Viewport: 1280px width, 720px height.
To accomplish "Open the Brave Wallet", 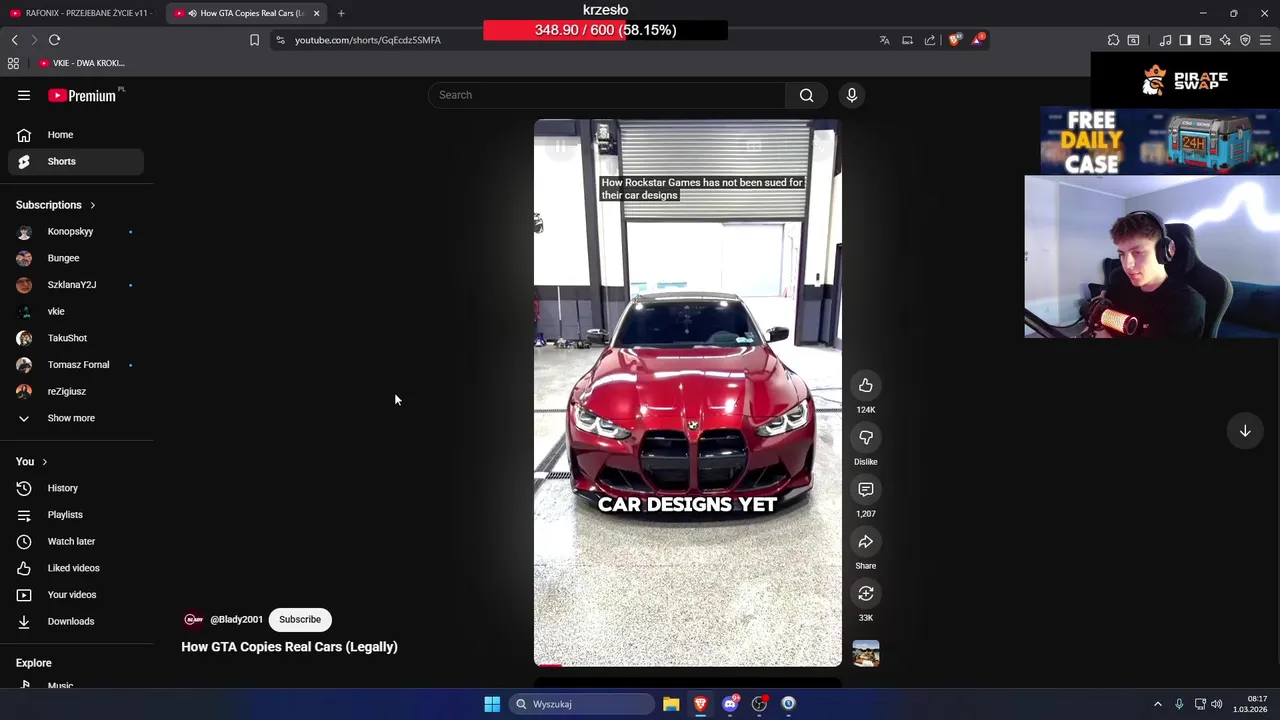I will click(1205, 40).
